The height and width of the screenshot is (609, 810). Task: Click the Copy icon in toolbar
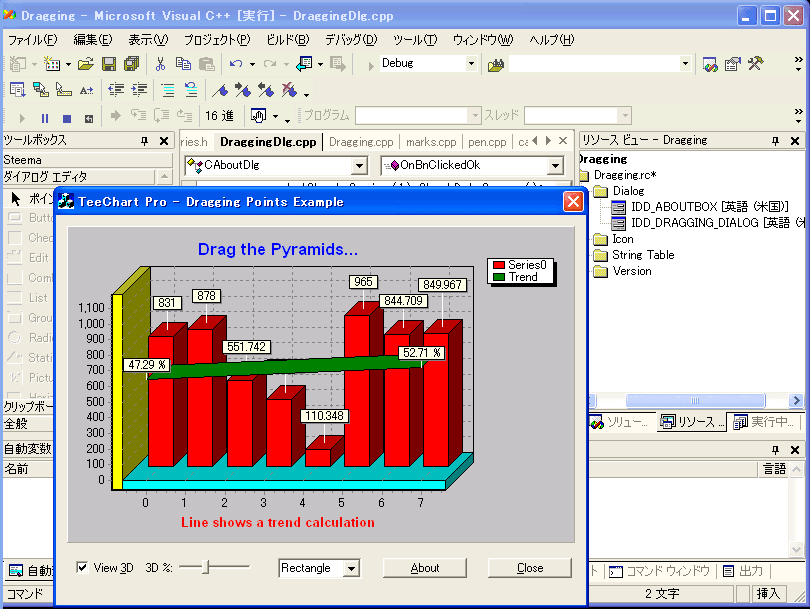pos(183,64)
